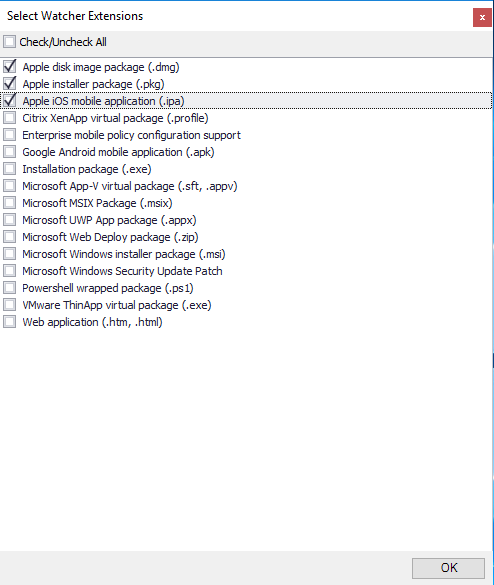Check Installation package (.exe) option
The image size is (494, 585).
[x=9, y=169]
